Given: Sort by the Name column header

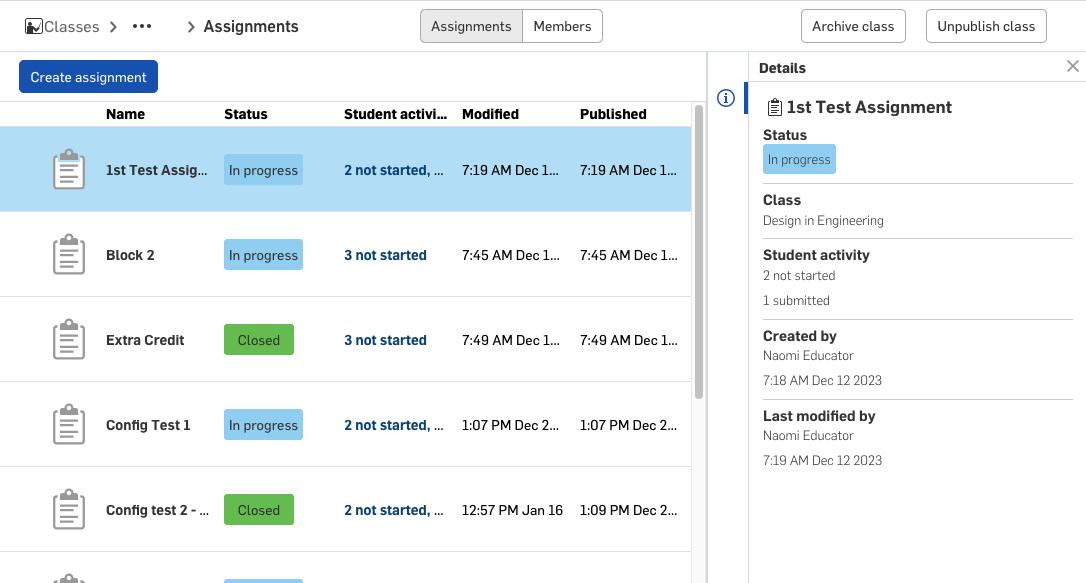Looking at the screenshot, I should pos(125,114).
